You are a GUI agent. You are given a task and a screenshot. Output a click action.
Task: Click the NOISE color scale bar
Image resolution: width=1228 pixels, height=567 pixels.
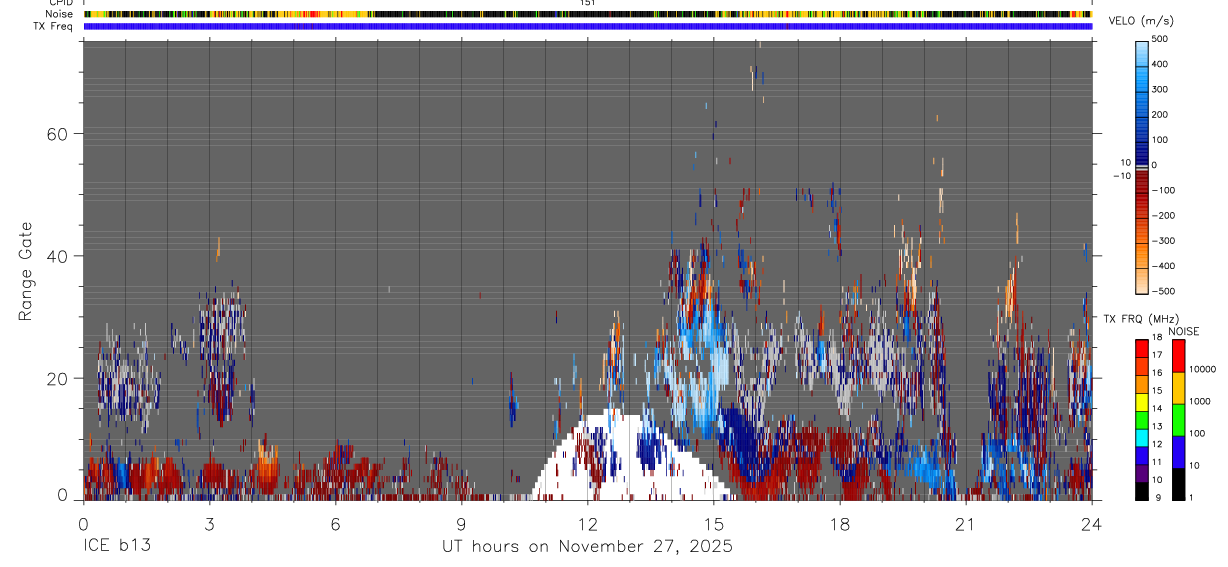coord(1178,420)
